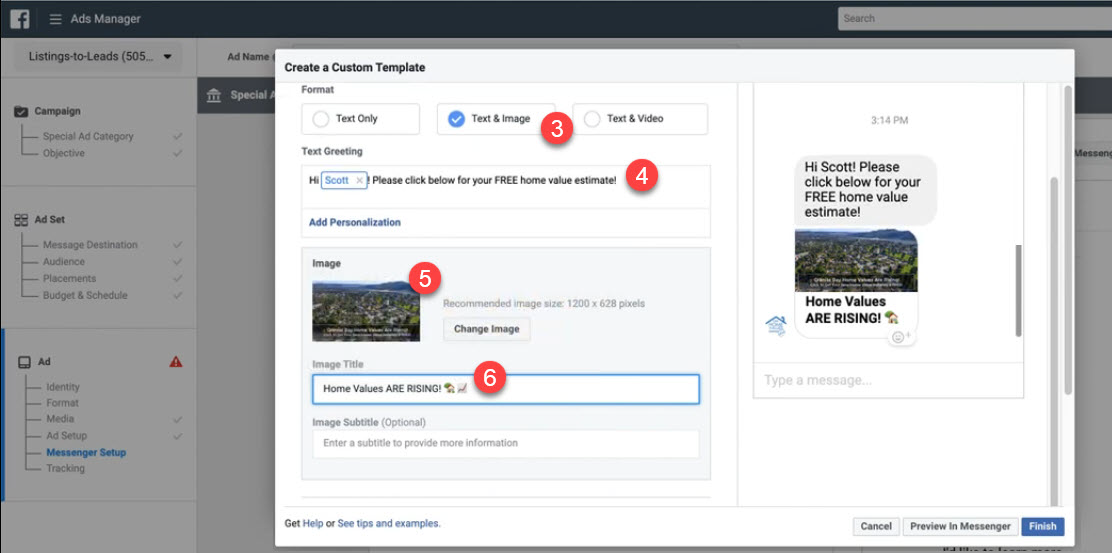Click the Image Subtitle input field
The height and width of the screenshot is (553, 1112).
(505, 443)
